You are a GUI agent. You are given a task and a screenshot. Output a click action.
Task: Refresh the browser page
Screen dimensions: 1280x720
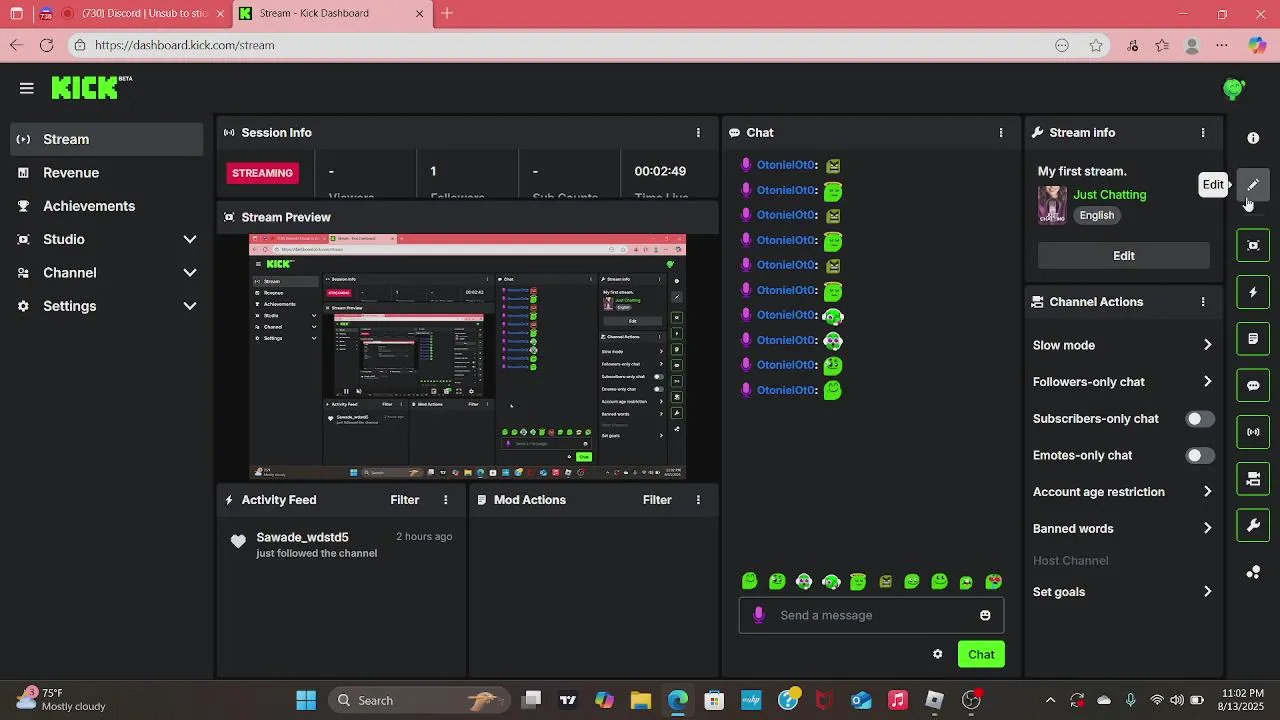pos(46,45)
